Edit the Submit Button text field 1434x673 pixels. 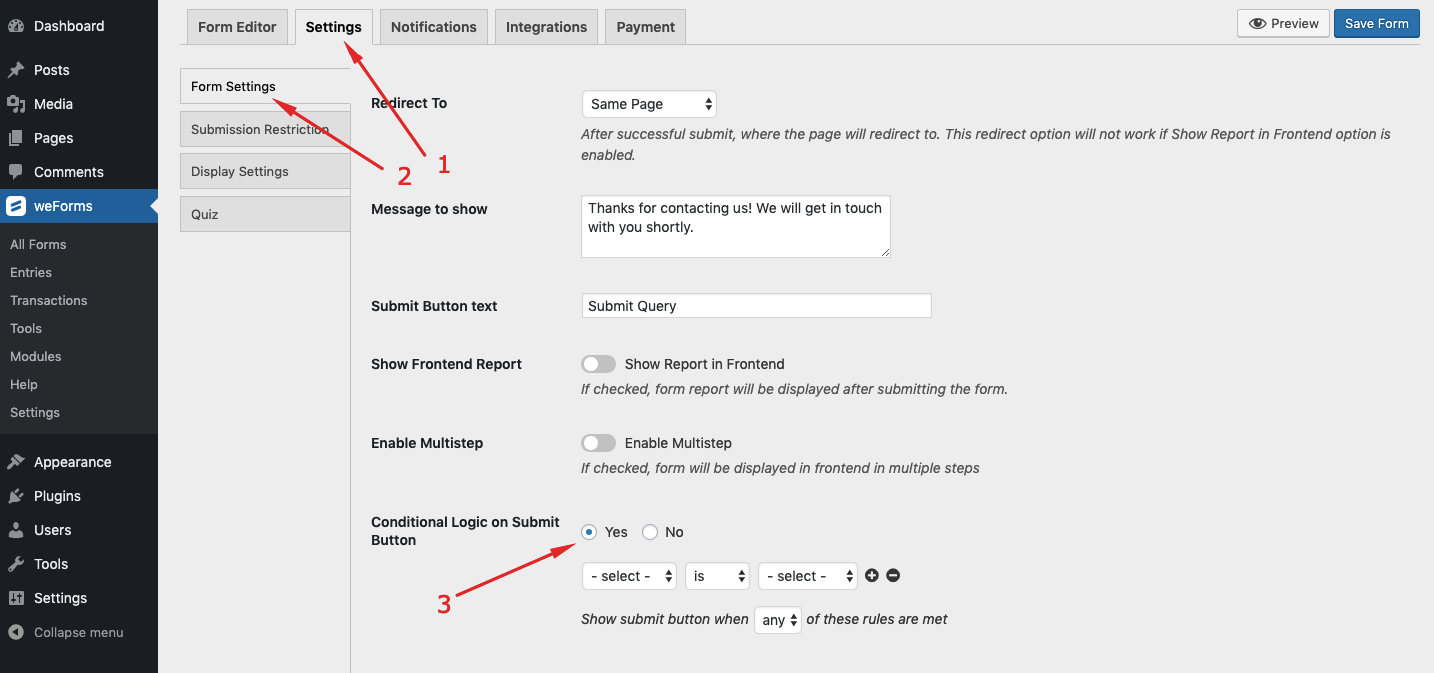756,305
